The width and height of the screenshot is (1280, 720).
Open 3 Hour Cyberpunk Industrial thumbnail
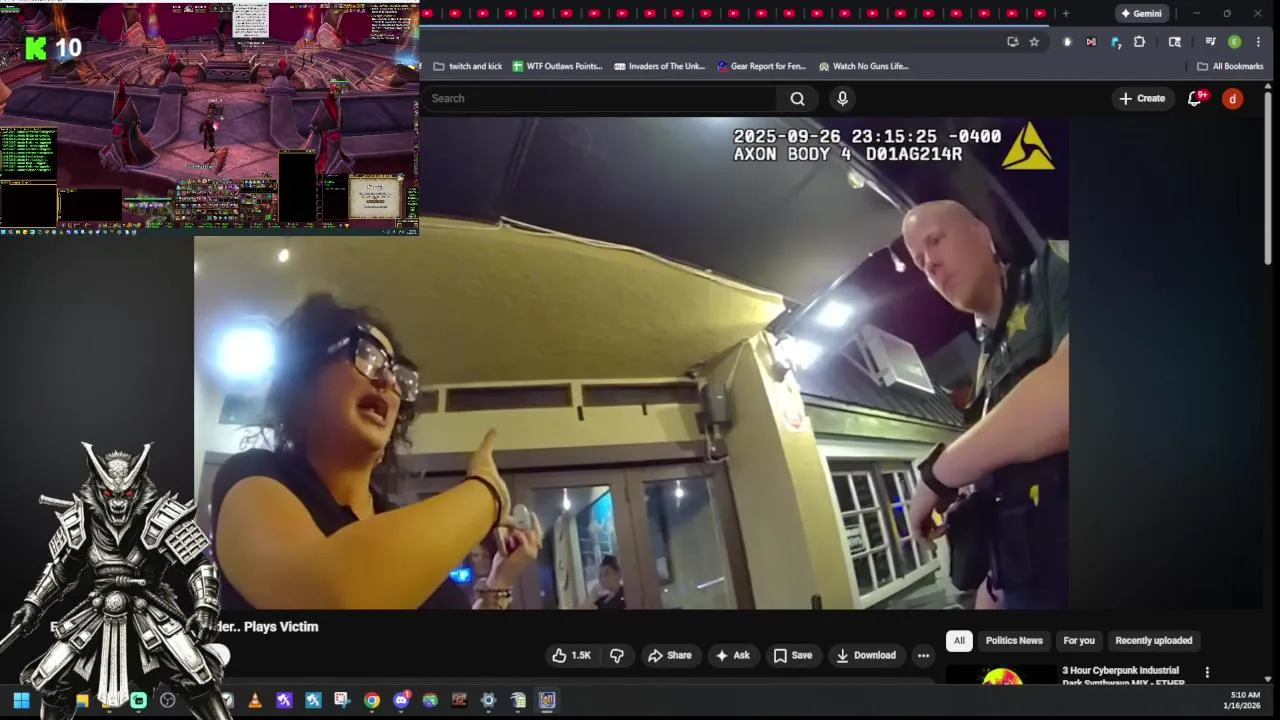click(1000, 675)
